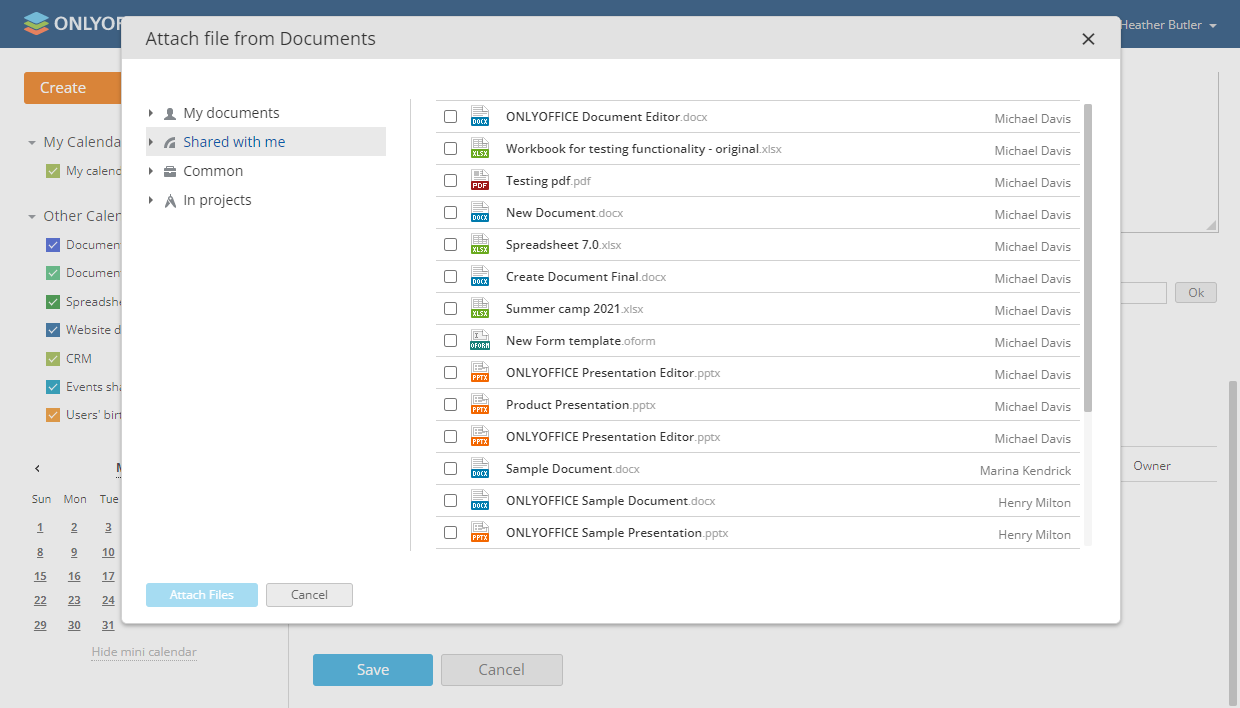Select checkbox for Summer camp 2021.xlsx
The height and width of the screenshot is (708, 1240).
pos(451,309)
